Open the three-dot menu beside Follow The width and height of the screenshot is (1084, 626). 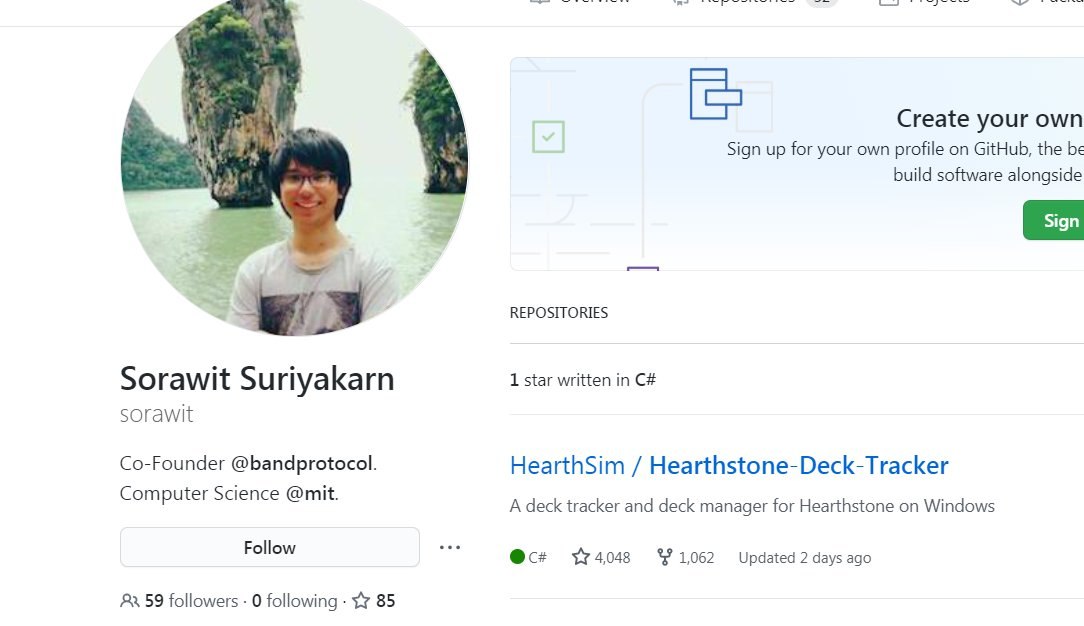click(x=450, y=547)
